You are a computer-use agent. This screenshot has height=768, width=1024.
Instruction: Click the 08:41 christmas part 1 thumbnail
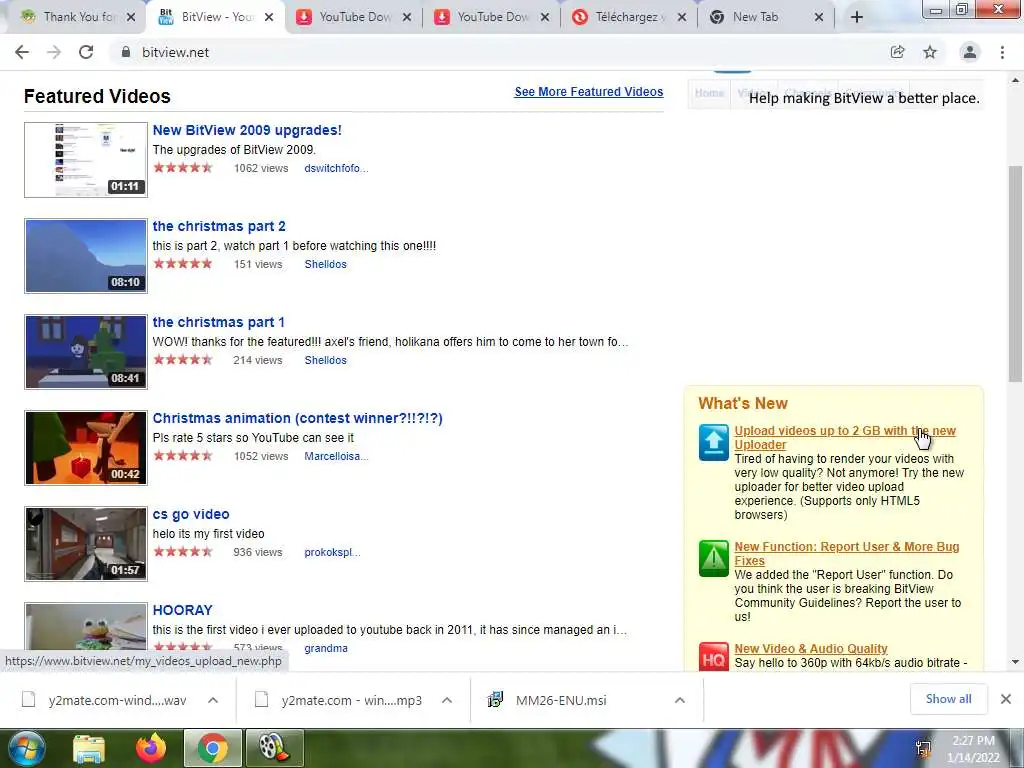point(86,352)
